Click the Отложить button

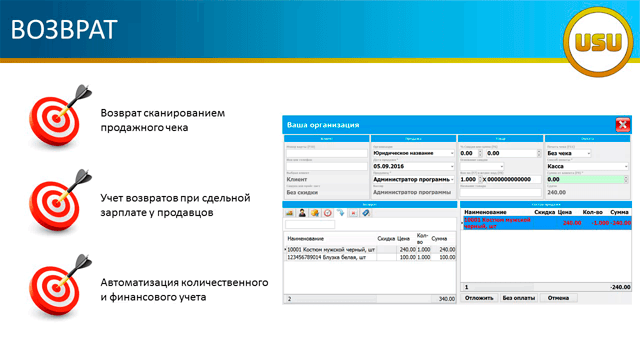(479, 298)
